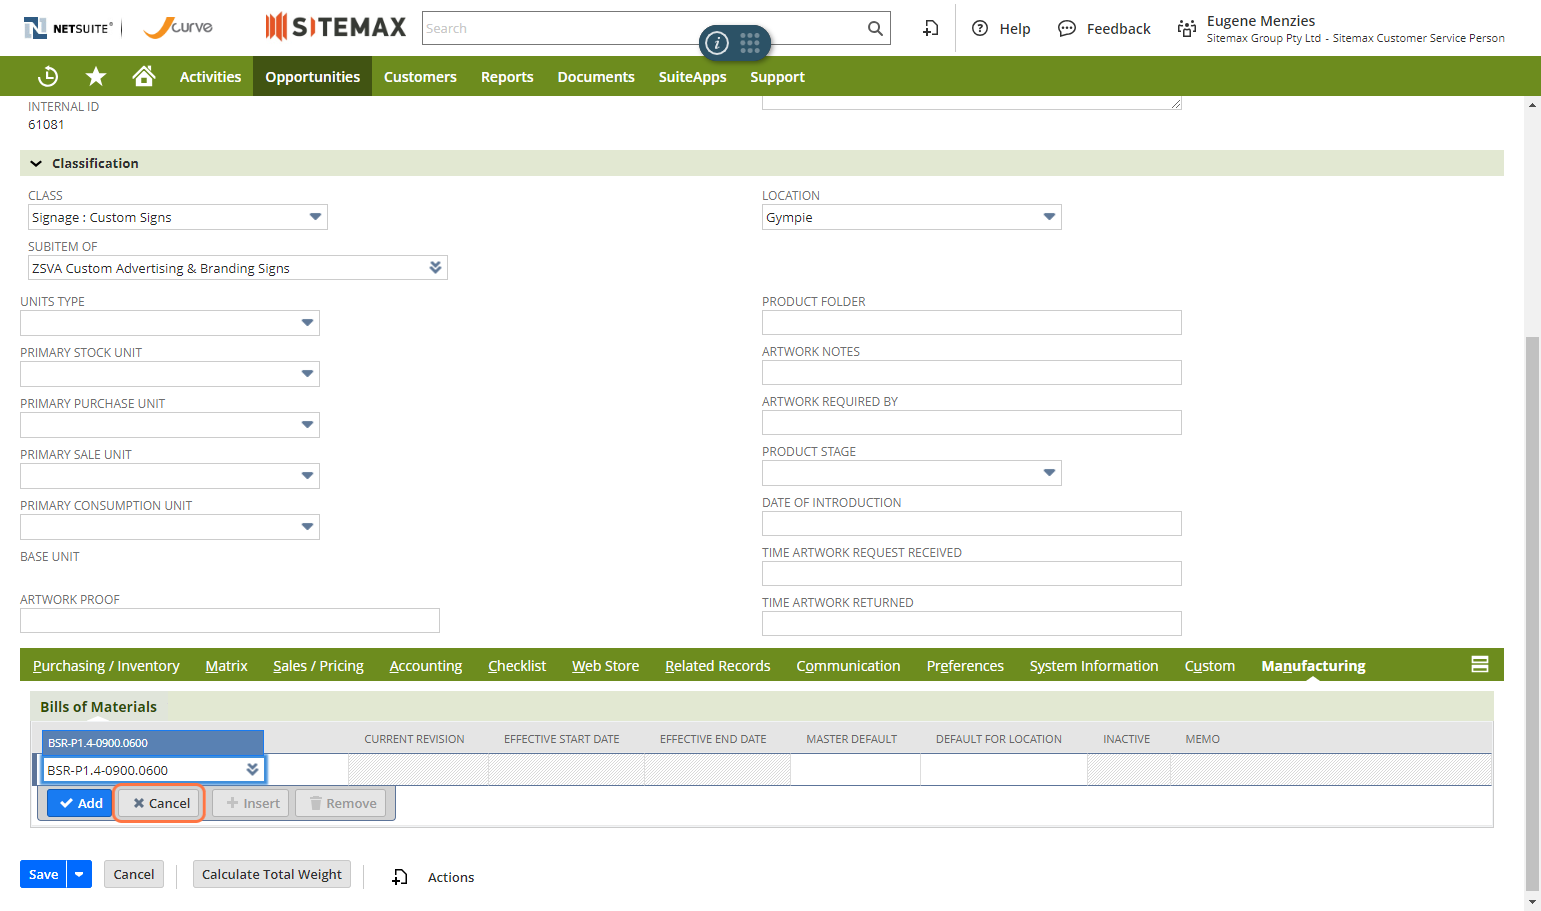Switch to the Web Store subtab
The width and height of the screenshot is (1541, 911).
605,665
